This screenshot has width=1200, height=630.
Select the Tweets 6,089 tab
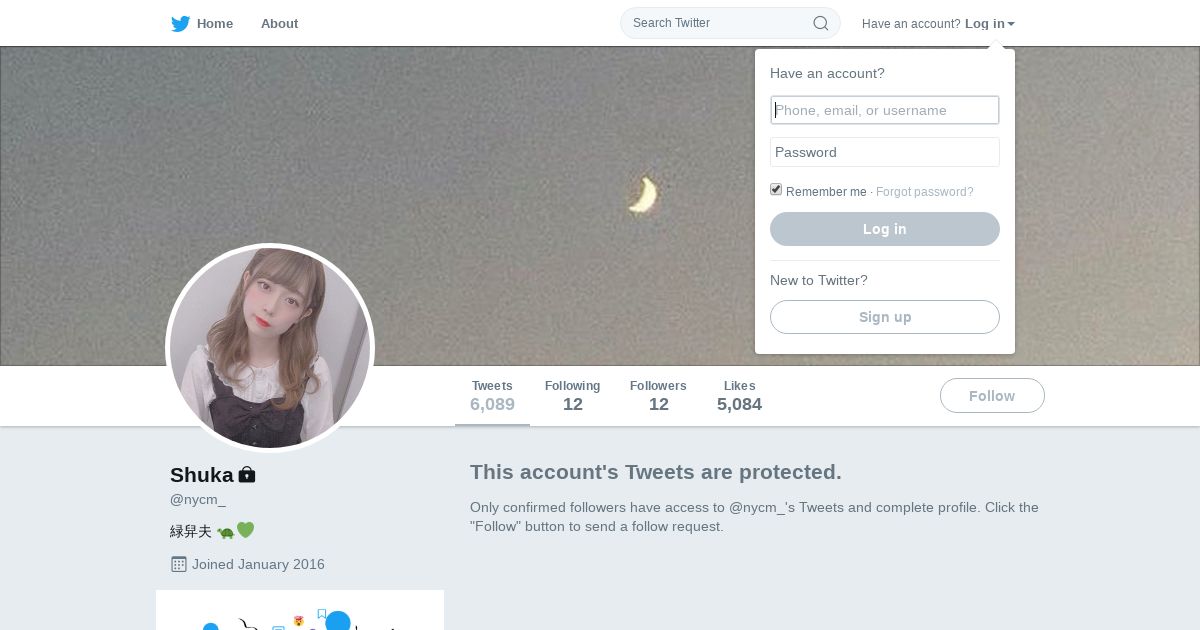coord(492,396)
